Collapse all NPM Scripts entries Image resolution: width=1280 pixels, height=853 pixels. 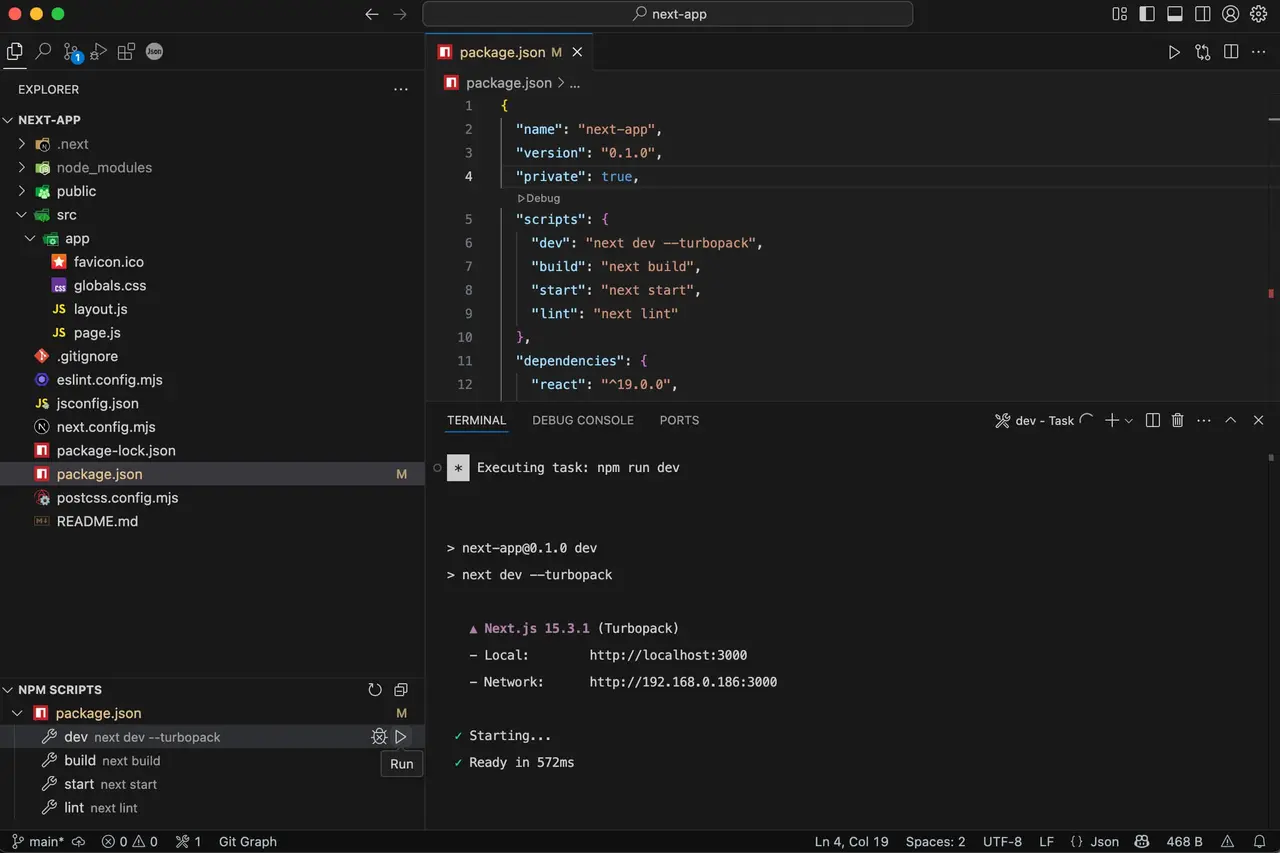401,690
